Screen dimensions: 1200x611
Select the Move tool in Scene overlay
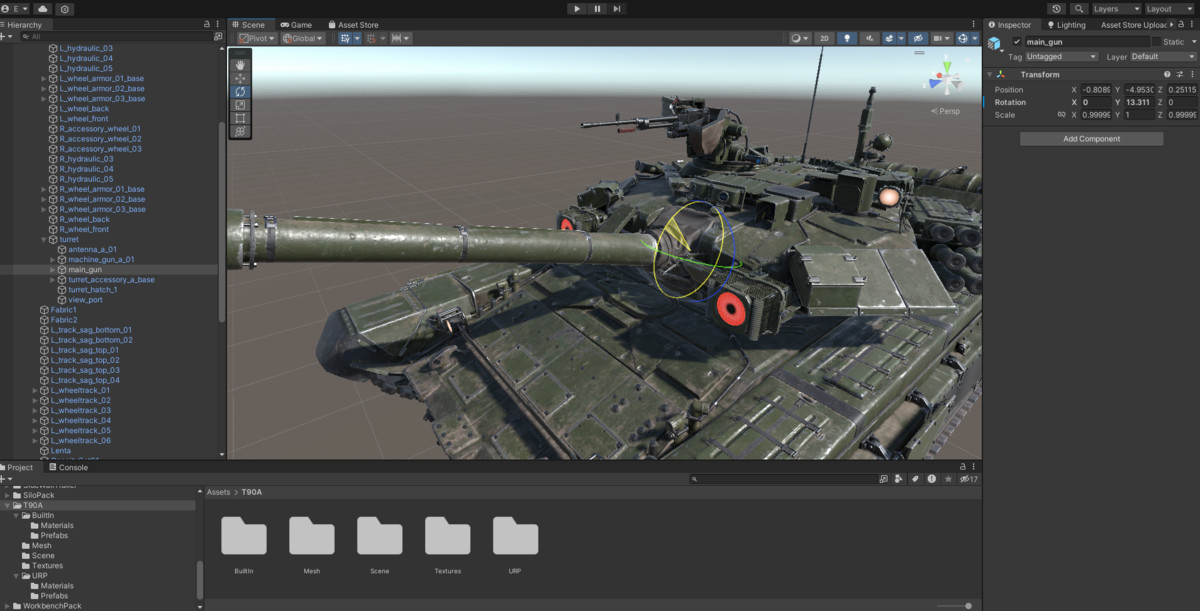coord(240,78)
